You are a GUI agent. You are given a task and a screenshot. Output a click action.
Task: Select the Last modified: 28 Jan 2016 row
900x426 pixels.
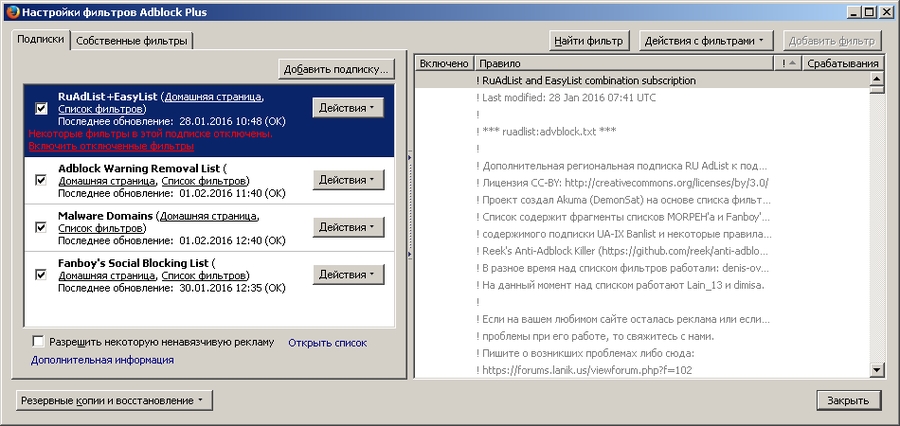642,98
